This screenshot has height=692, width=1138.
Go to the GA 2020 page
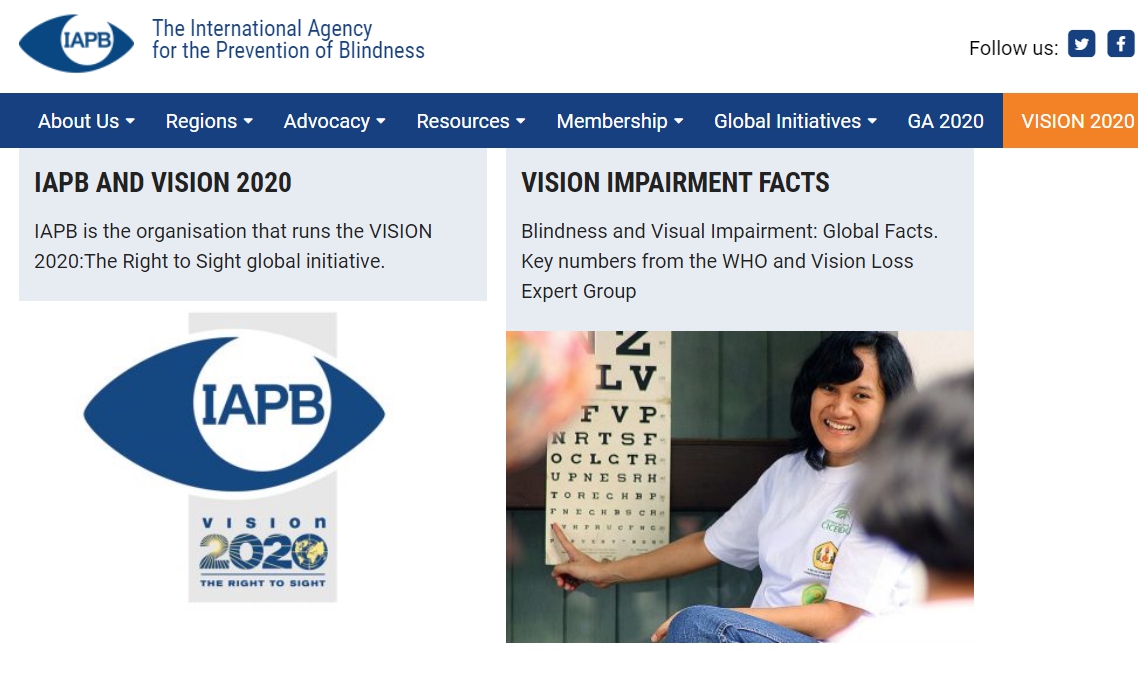click(x=946, y=121)
